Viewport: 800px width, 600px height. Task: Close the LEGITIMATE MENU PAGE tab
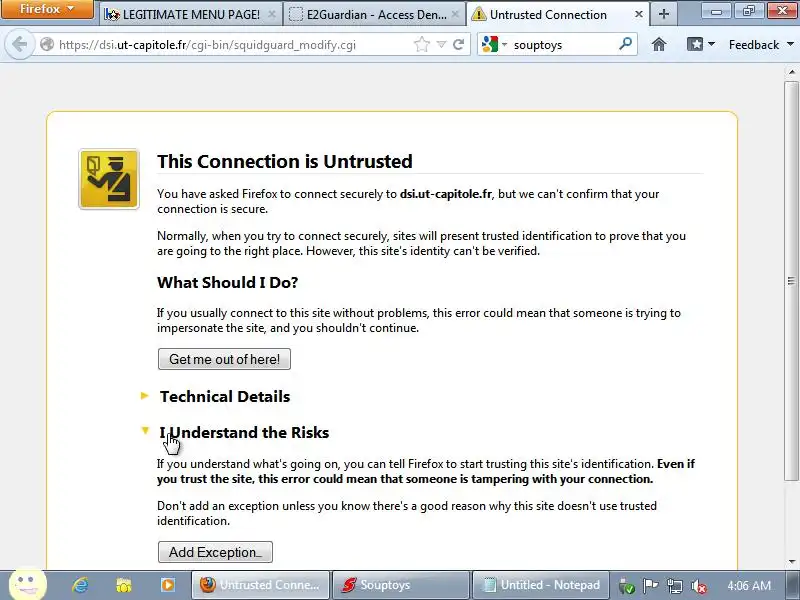pos(272,14)
